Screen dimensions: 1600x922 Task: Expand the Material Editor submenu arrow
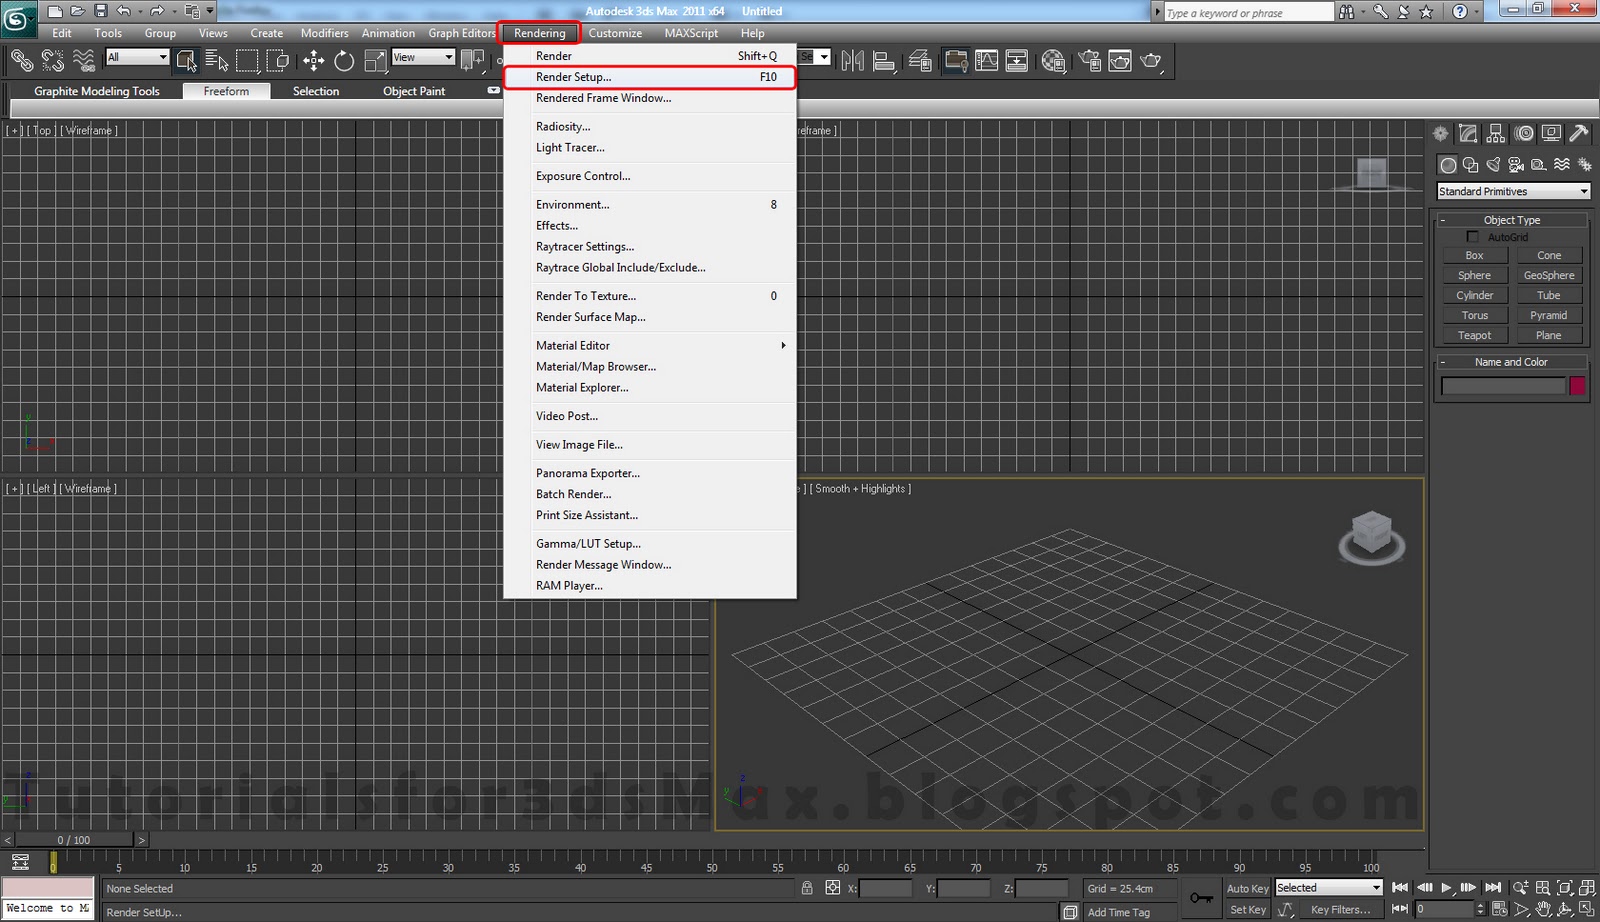tap(783, 345)
